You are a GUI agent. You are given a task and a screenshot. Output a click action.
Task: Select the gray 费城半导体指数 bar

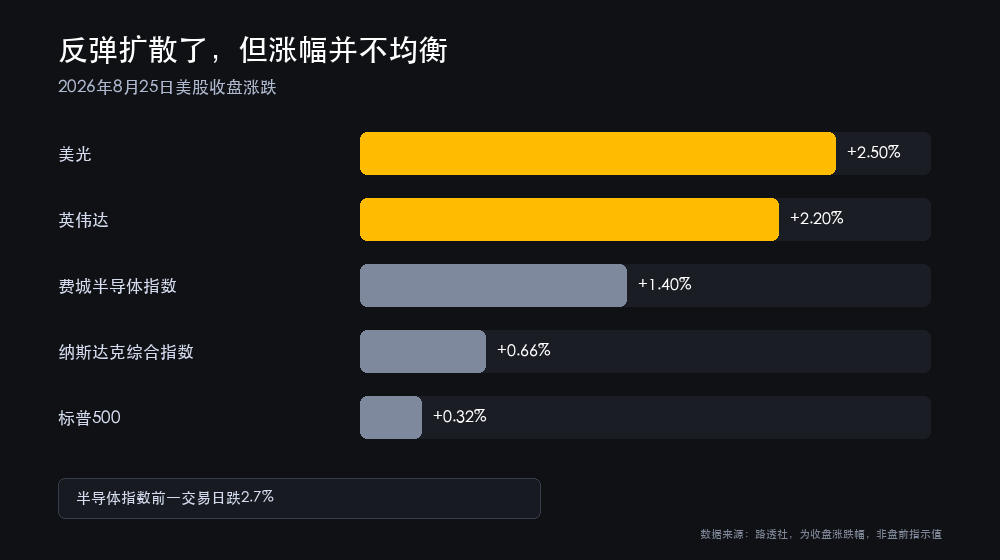pyautogui.click(x=494, y=286)
